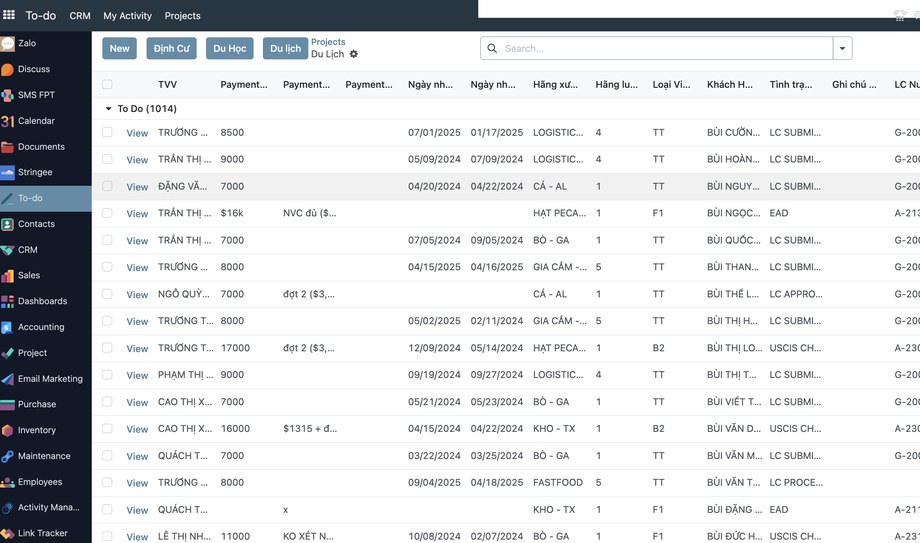Tick the checkbox for the ĐẶNG VĂ... row
The image size is (920, 543).
(x=107, y=186)
